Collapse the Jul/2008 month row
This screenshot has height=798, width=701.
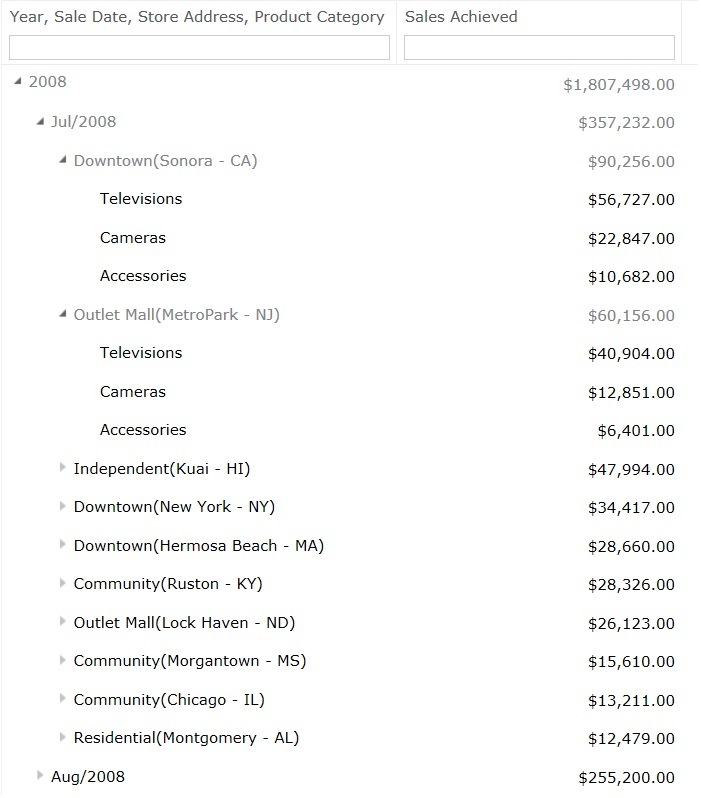(x=40, y=121)
